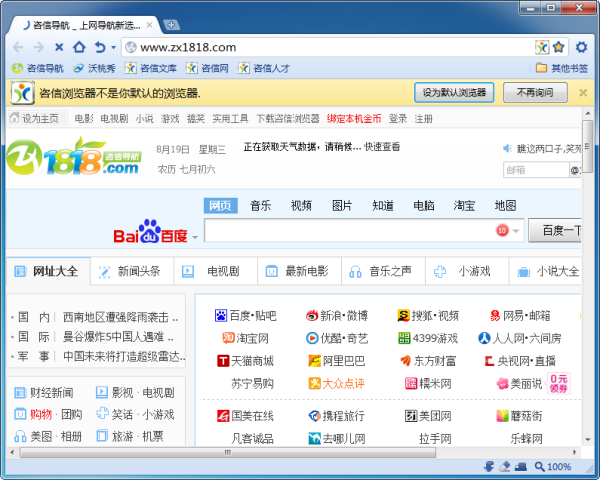Click 设为主页 link
Image resolution: width=600 pixels, height=480 pixels.
click(34, 118)
